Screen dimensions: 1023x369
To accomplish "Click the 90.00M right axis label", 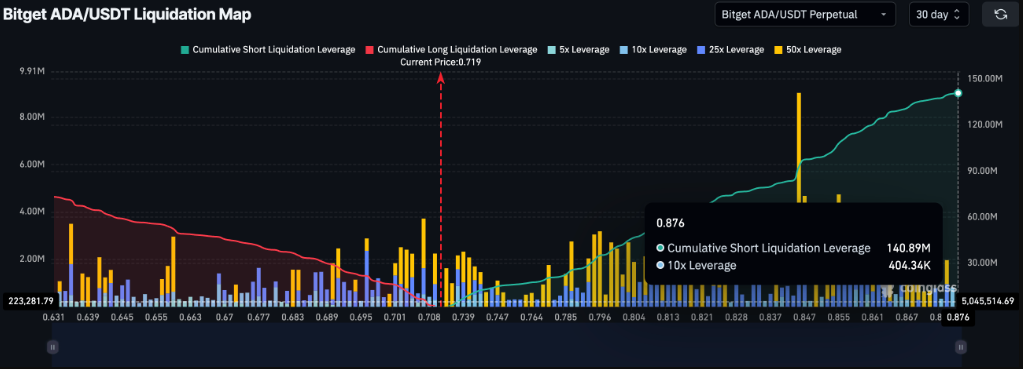I will (983, 170).
